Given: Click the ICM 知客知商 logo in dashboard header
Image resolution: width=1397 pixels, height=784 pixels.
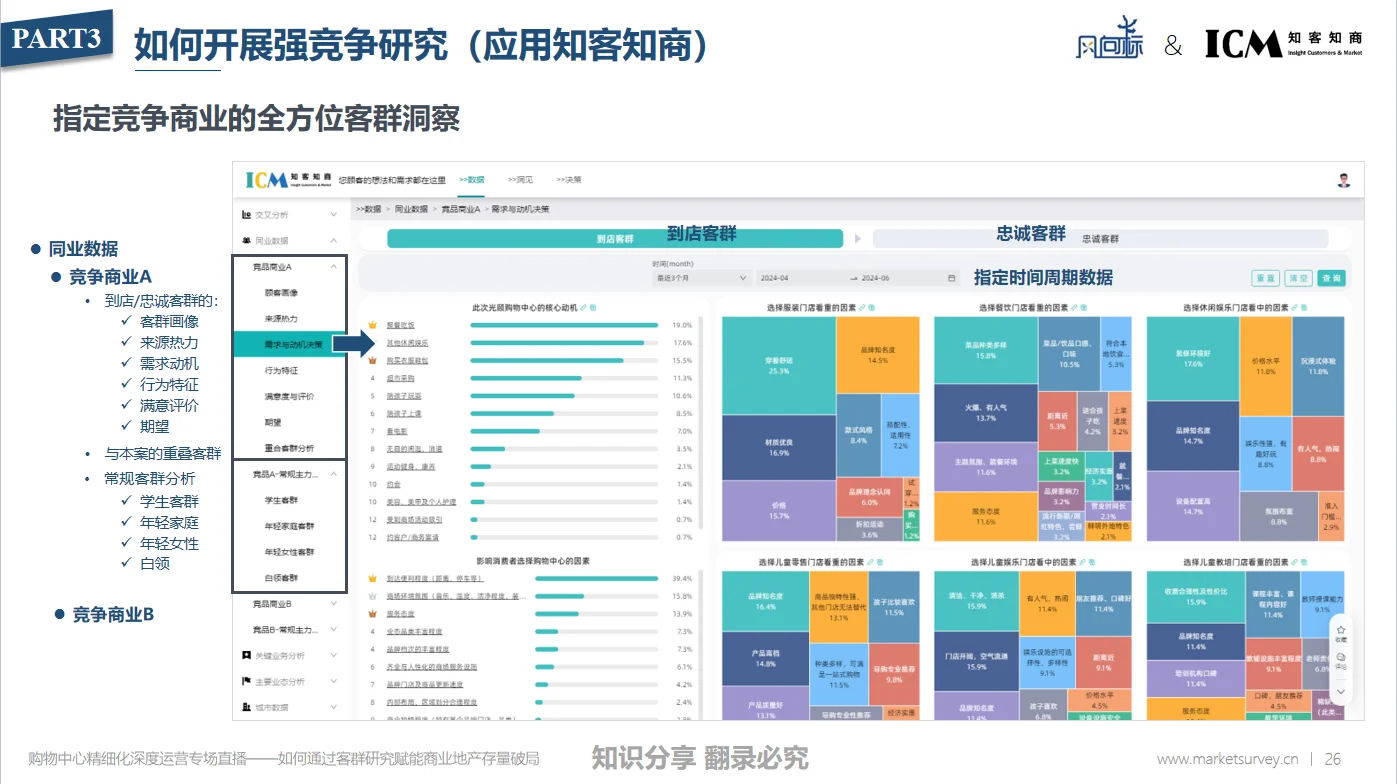Looking at the screenshot, I should pos(289,180).
